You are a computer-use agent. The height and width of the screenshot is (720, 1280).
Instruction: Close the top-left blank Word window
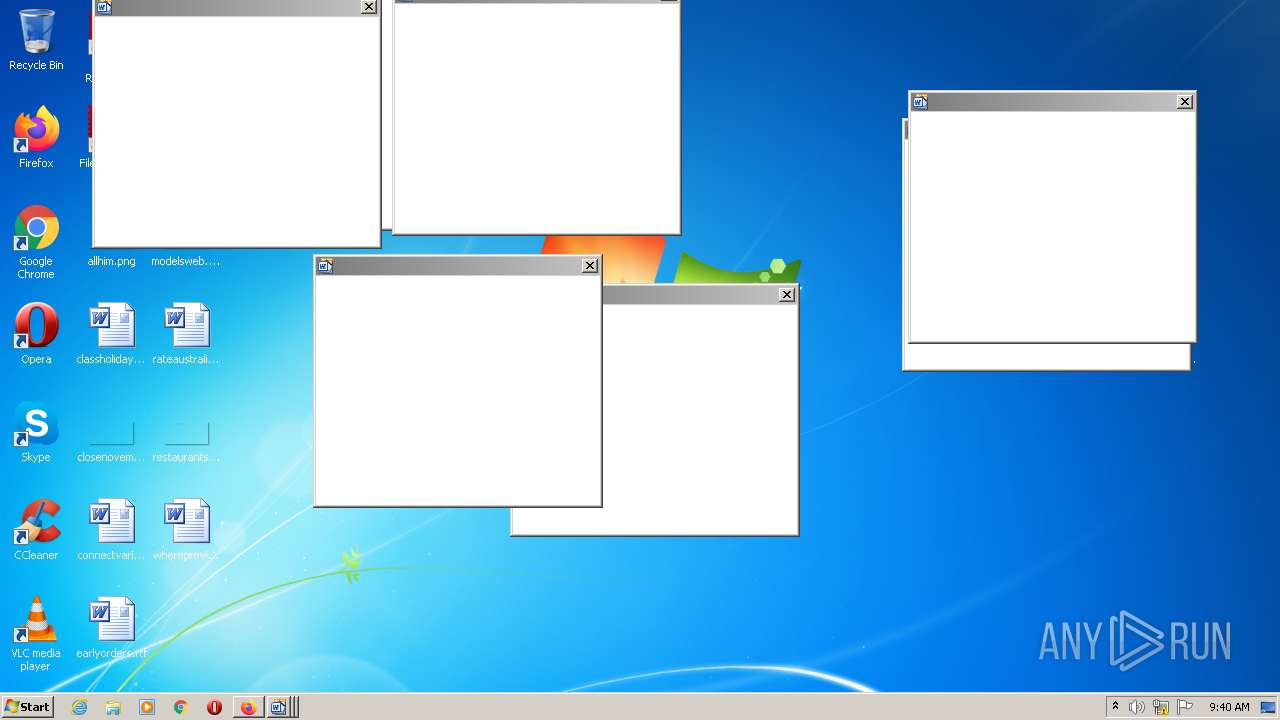369,7
